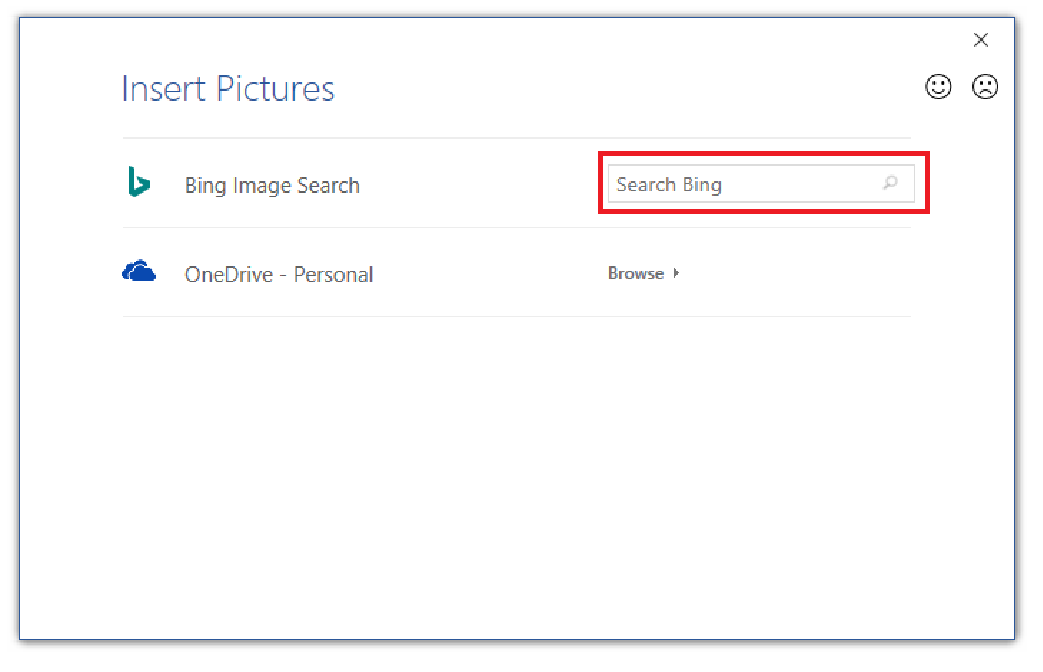Click the Bing logo icon
Screen dimensions: 1043x672
click(x=138, y=182)
